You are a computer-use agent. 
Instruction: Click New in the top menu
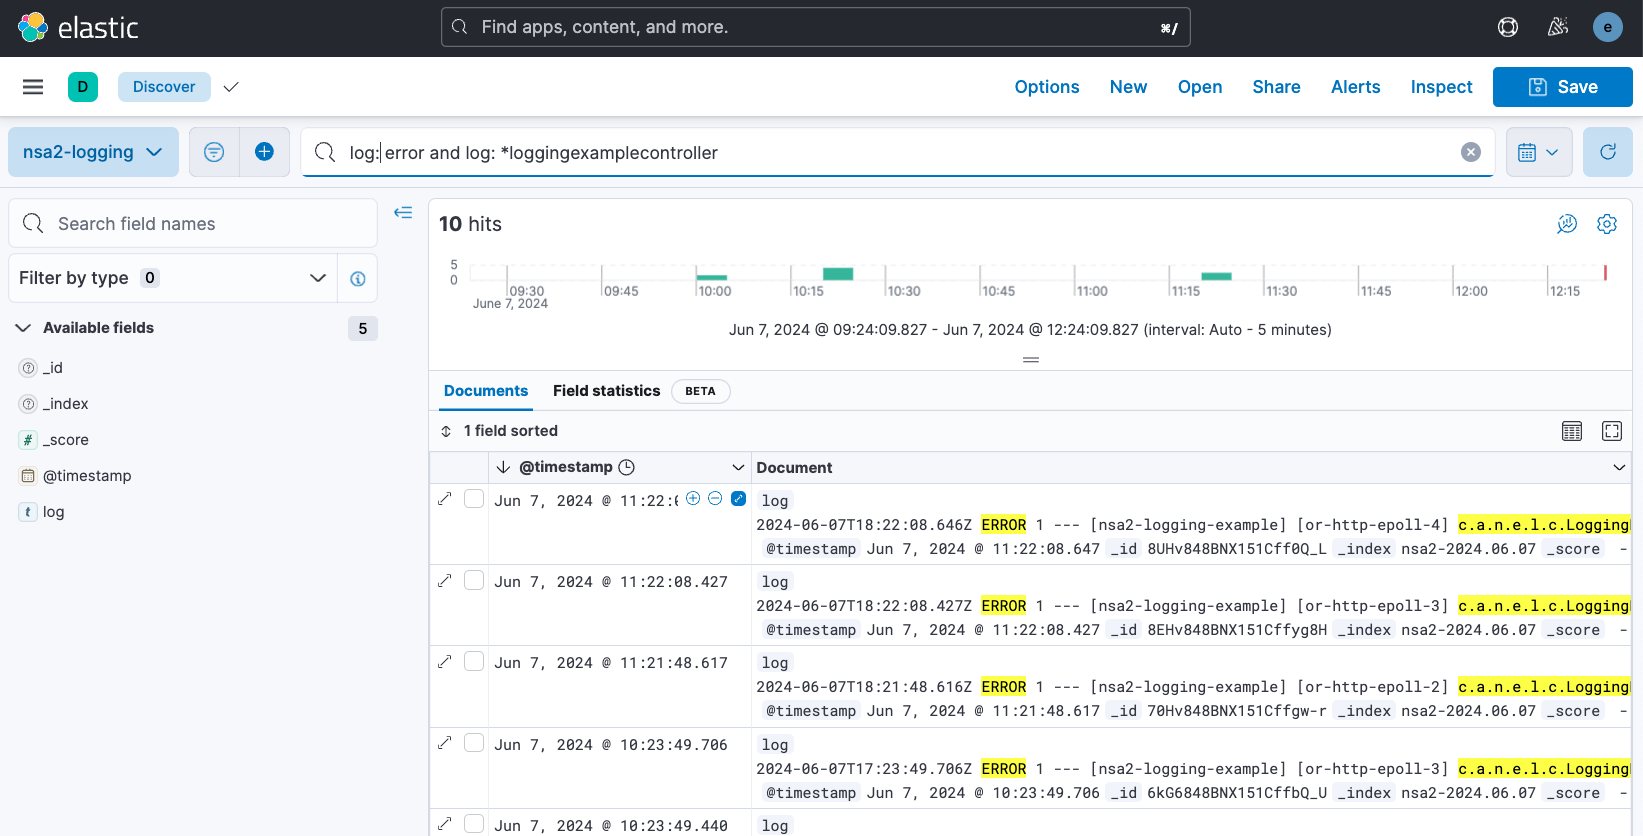[x=1128, y=87]
